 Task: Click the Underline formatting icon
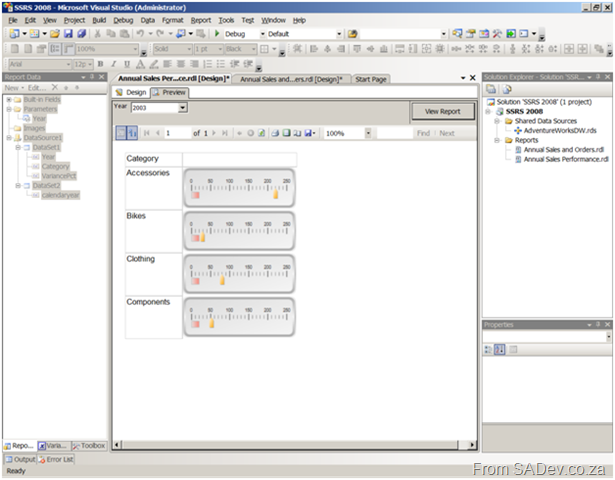[x=127, y=64]
